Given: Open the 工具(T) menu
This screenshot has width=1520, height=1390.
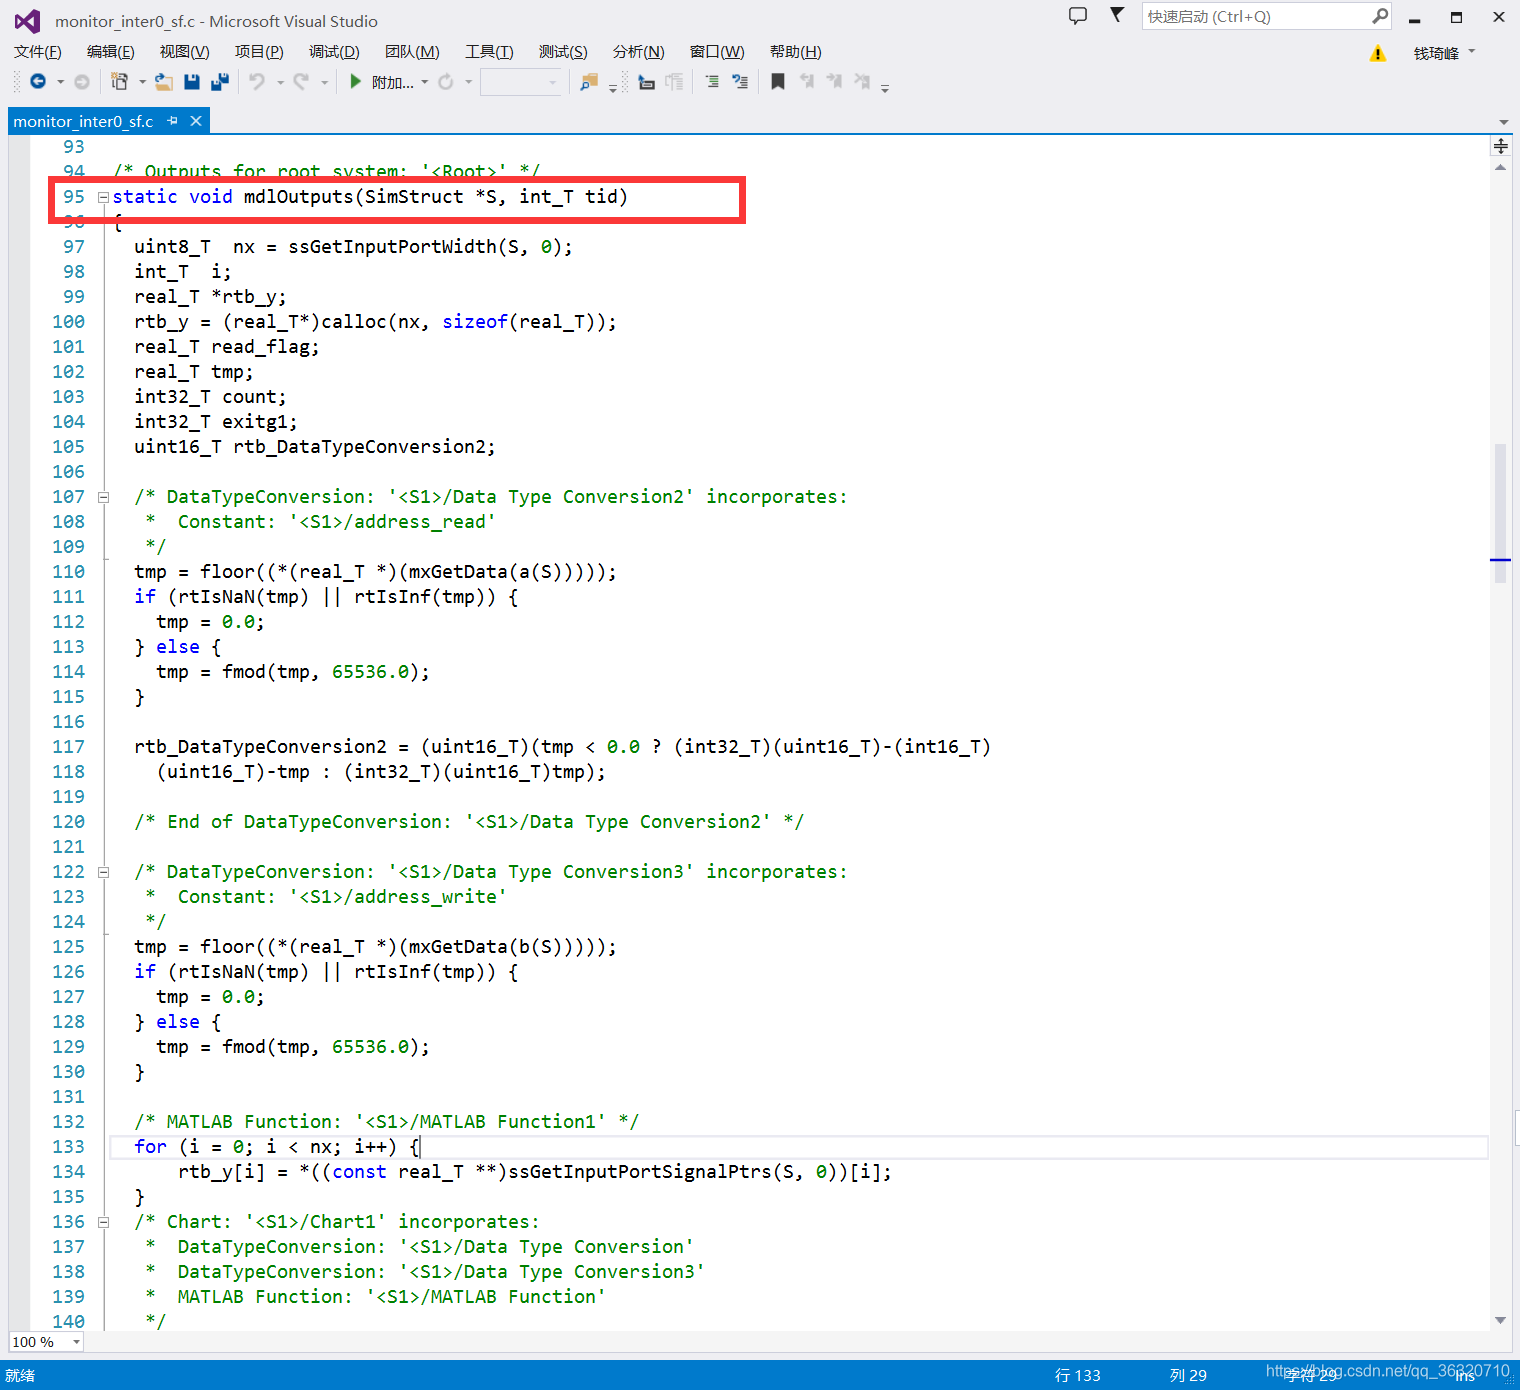Looking at the screenshot, I should [489, 52].
